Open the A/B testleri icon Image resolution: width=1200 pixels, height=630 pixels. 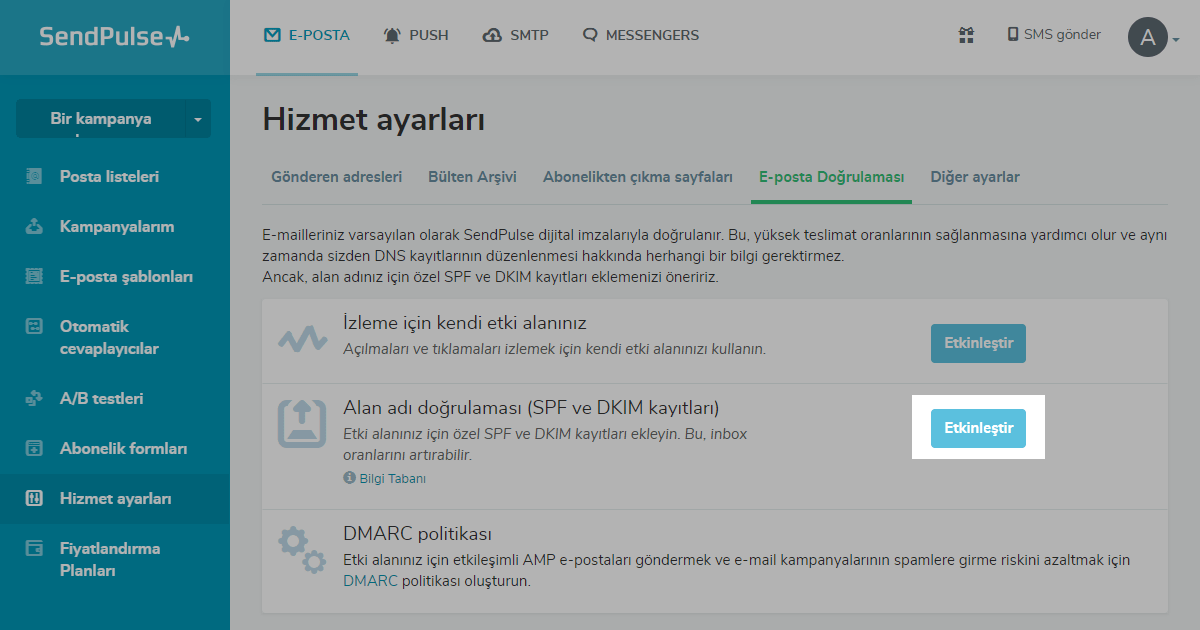35,399
